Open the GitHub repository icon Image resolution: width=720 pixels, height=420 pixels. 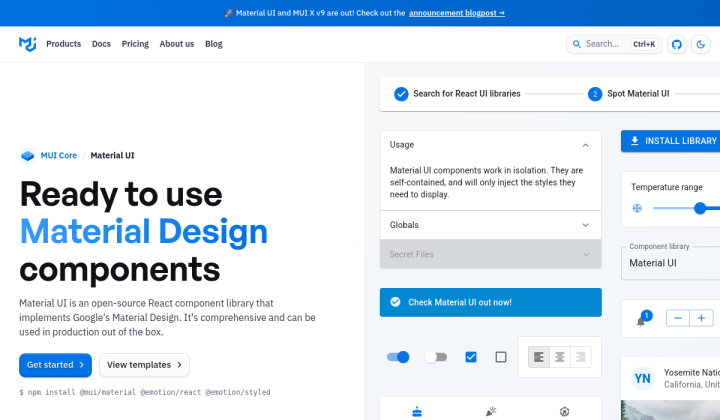pyautogui.click(x=676, y=45)
